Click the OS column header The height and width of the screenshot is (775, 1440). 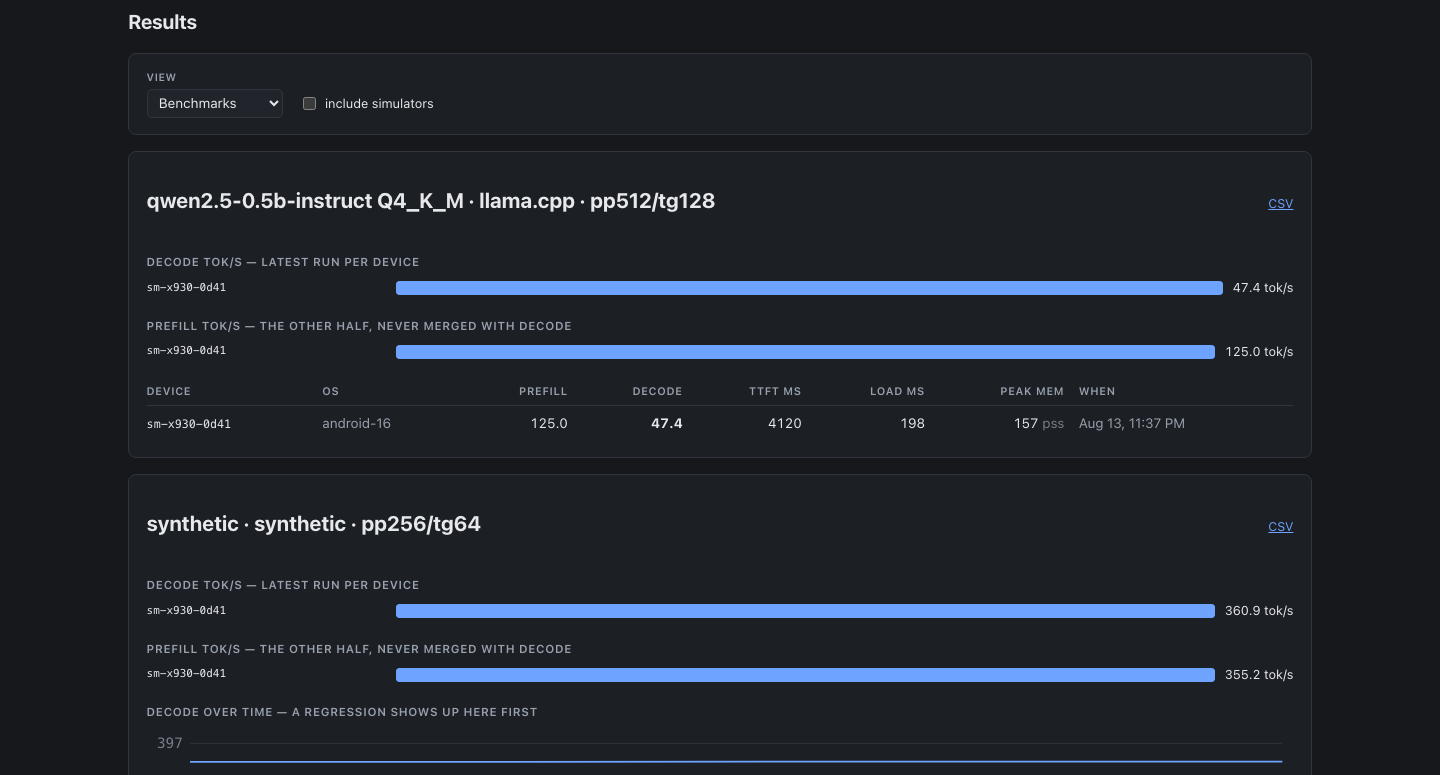click(330, 391)
